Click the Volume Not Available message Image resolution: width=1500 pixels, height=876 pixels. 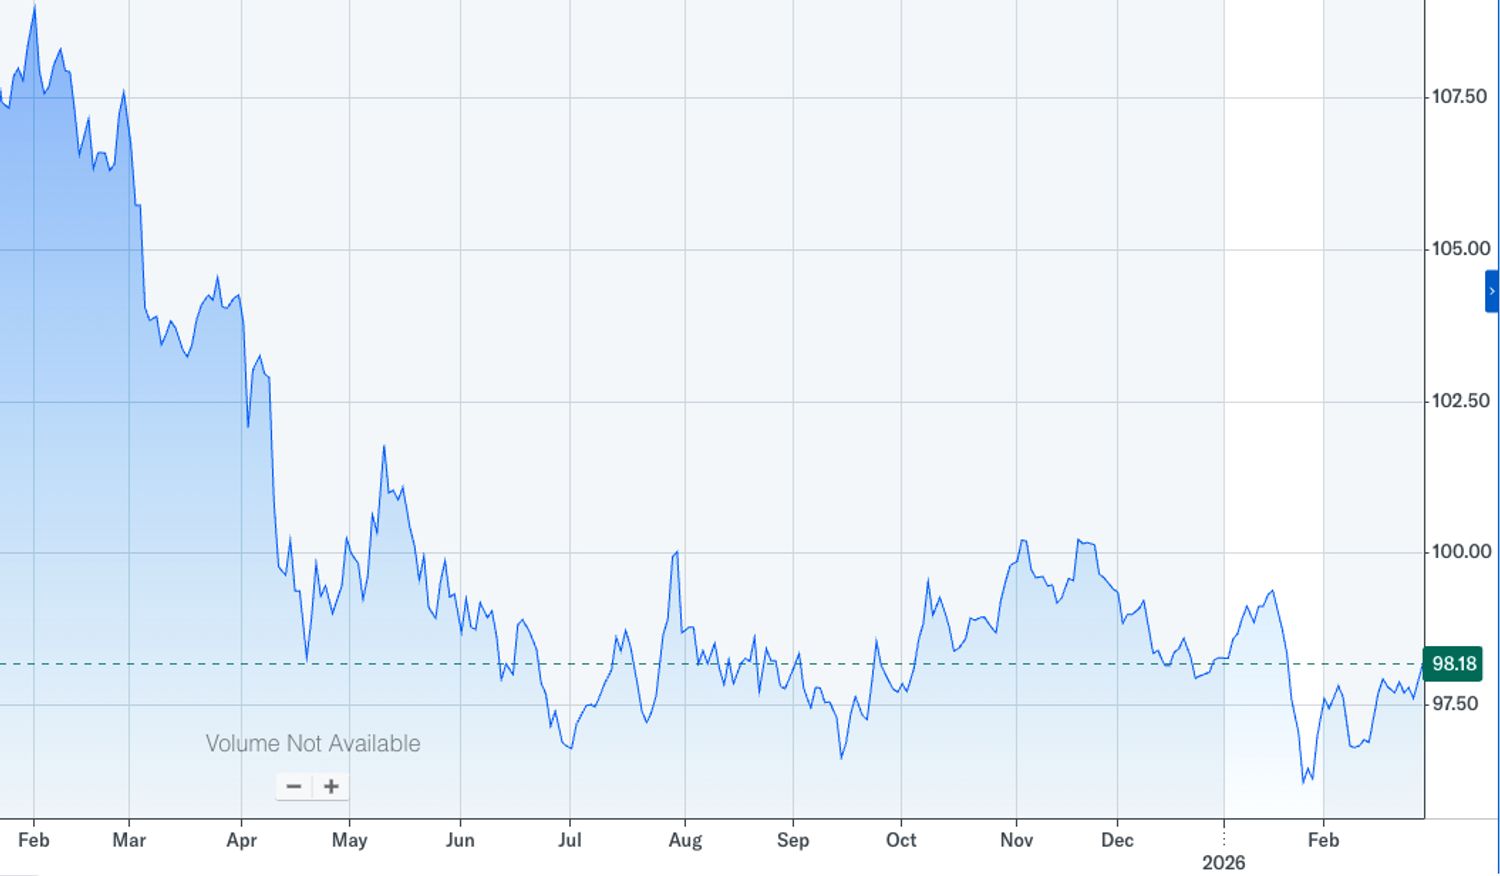click(x=313, y=744)
